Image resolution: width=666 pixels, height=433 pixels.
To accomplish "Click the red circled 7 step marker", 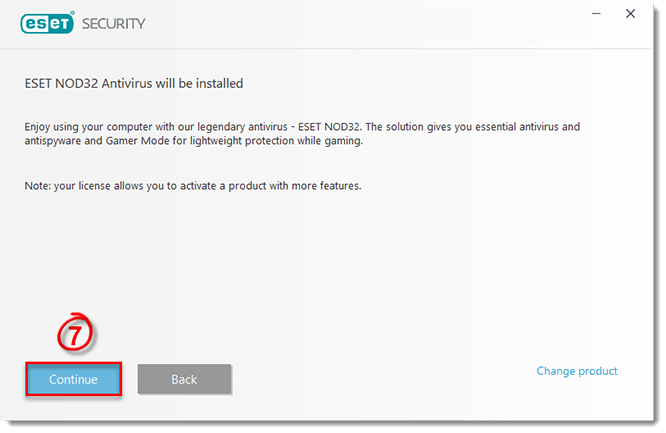I will coord(75,333).
